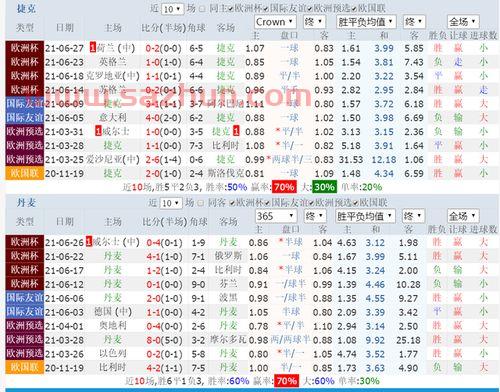Open the 365 bookmaker dropdown
This screenshot has width=500, height=392.
(x=276, y=216)
